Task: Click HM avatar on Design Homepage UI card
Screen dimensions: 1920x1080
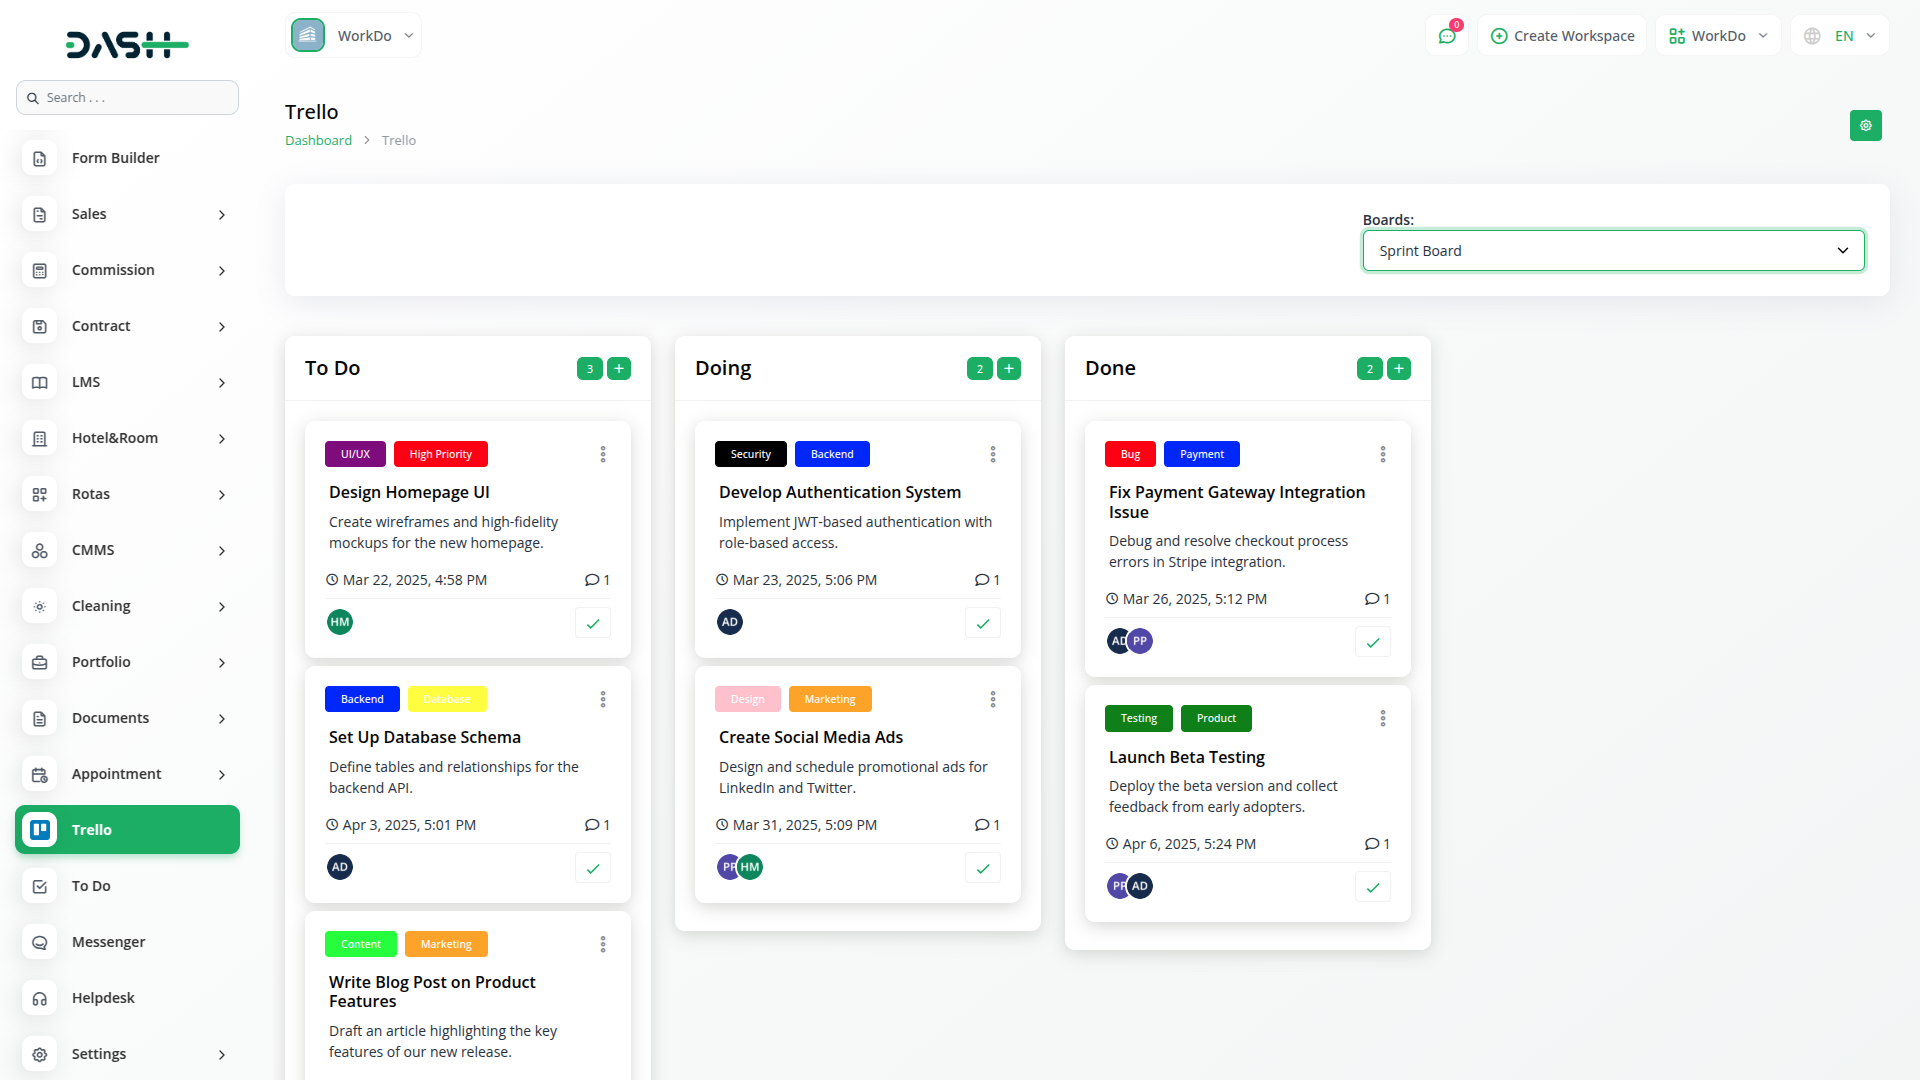Action: click(x=340, y=622)
